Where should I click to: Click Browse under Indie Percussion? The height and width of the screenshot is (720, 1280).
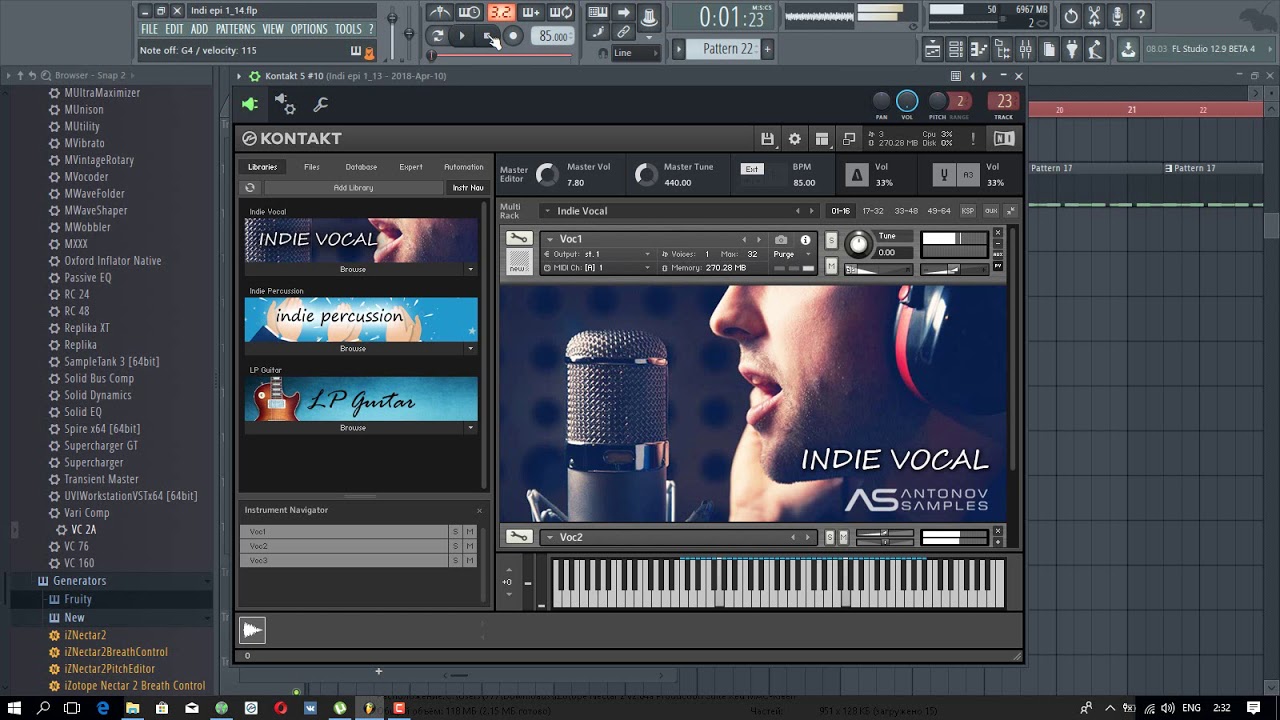click(x=353, y=348)
